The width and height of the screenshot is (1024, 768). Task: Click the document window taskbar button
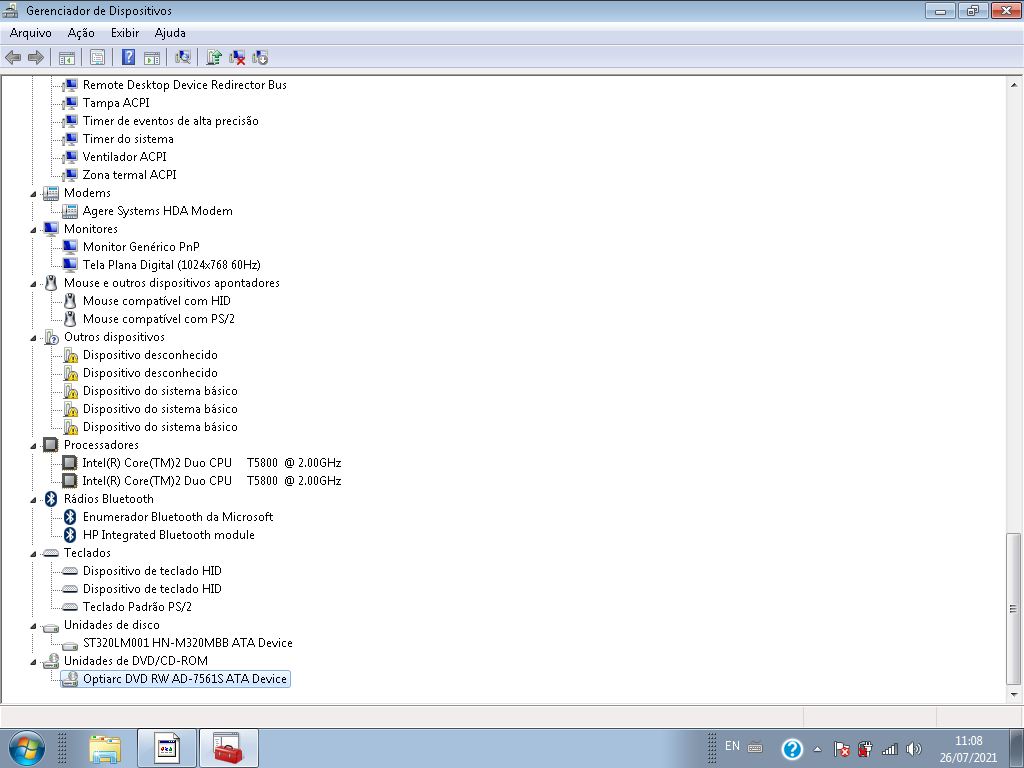(x=167, y=748)
